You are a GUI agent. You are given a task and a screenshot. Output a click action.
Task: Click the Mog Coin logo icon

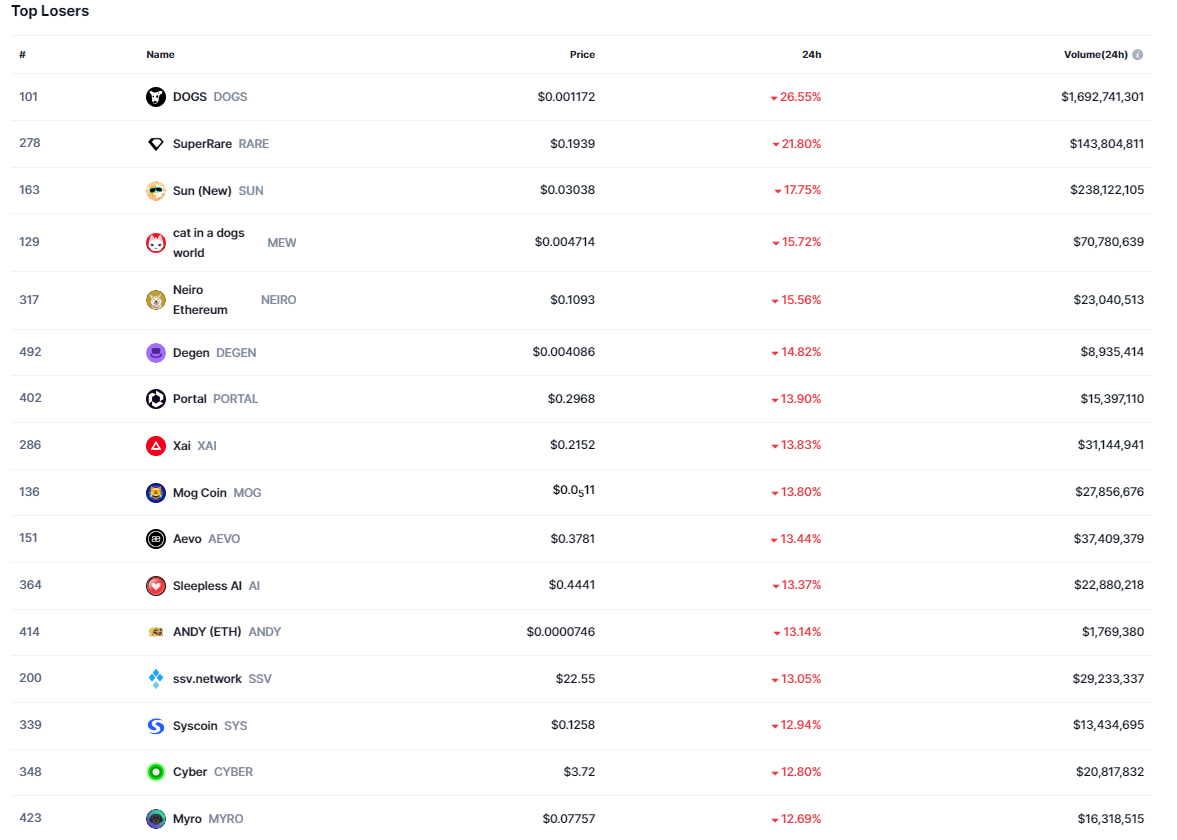(x=156, y=493)
